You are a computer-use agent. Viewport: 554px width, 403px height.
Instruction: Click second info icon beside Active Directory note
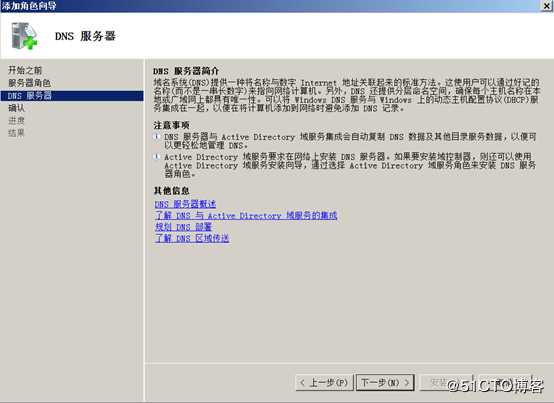coord(157,156)
